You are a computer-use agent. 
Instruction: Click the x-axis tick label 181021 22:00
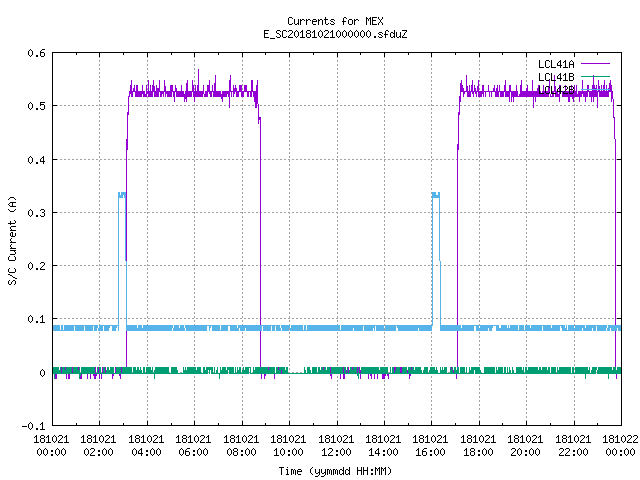[573, 446]
